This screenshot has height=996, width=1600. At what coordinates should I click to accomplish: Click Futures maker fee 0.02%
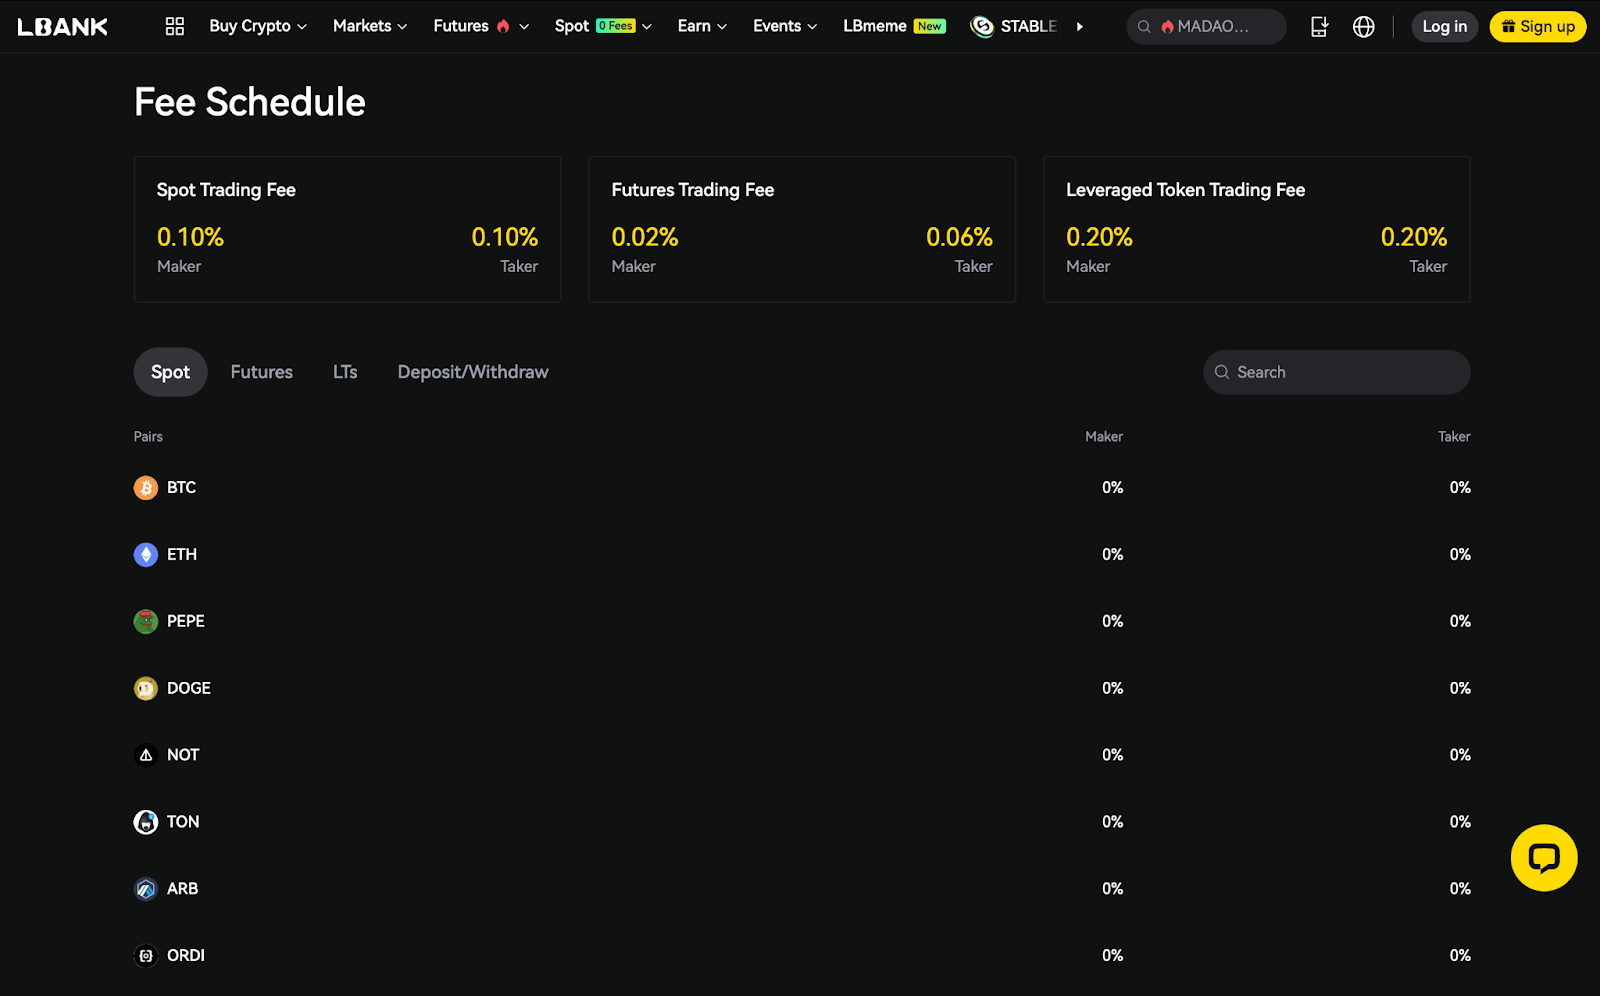point(645,238)
